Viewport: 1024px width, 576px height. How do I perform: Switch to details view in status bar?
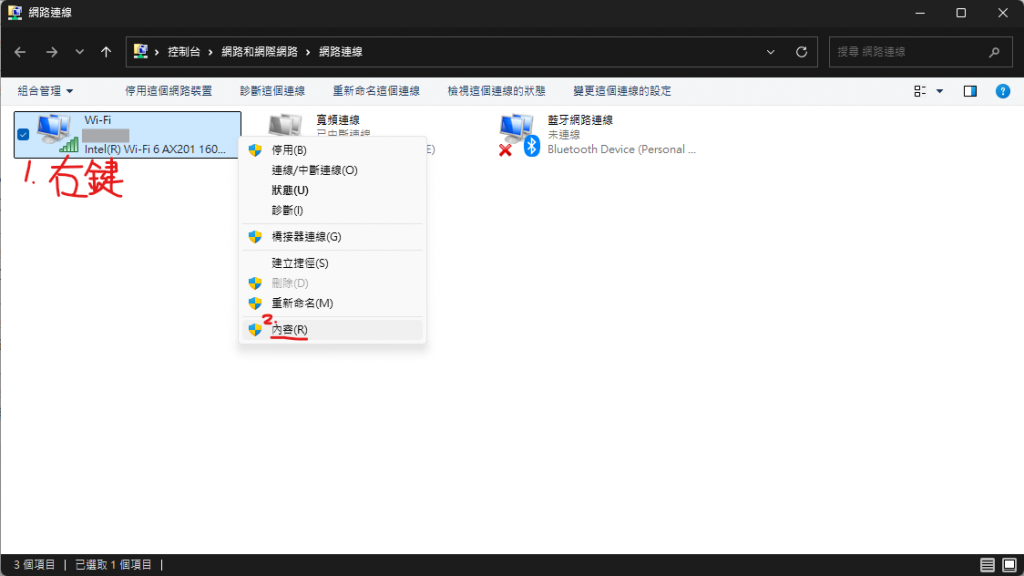pyautogui.click(x=987, y=565)
